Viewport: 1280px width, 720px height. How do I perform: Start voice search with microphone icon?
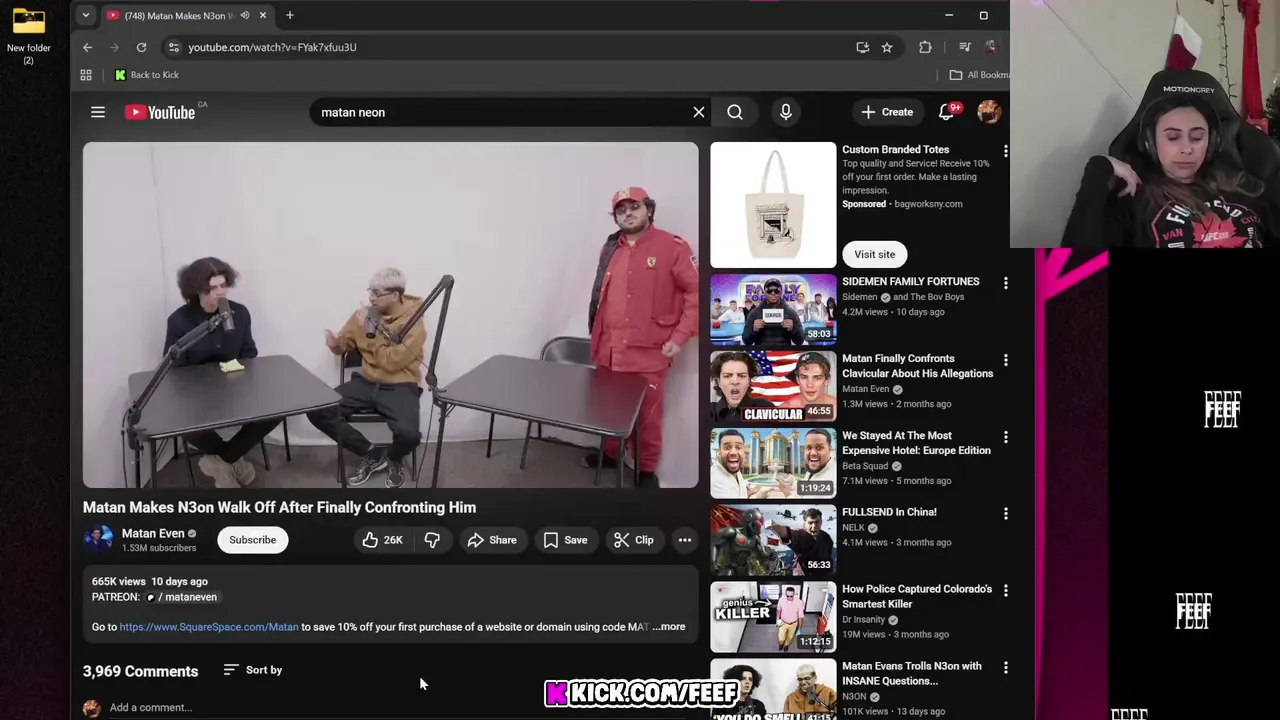(786, 112)
